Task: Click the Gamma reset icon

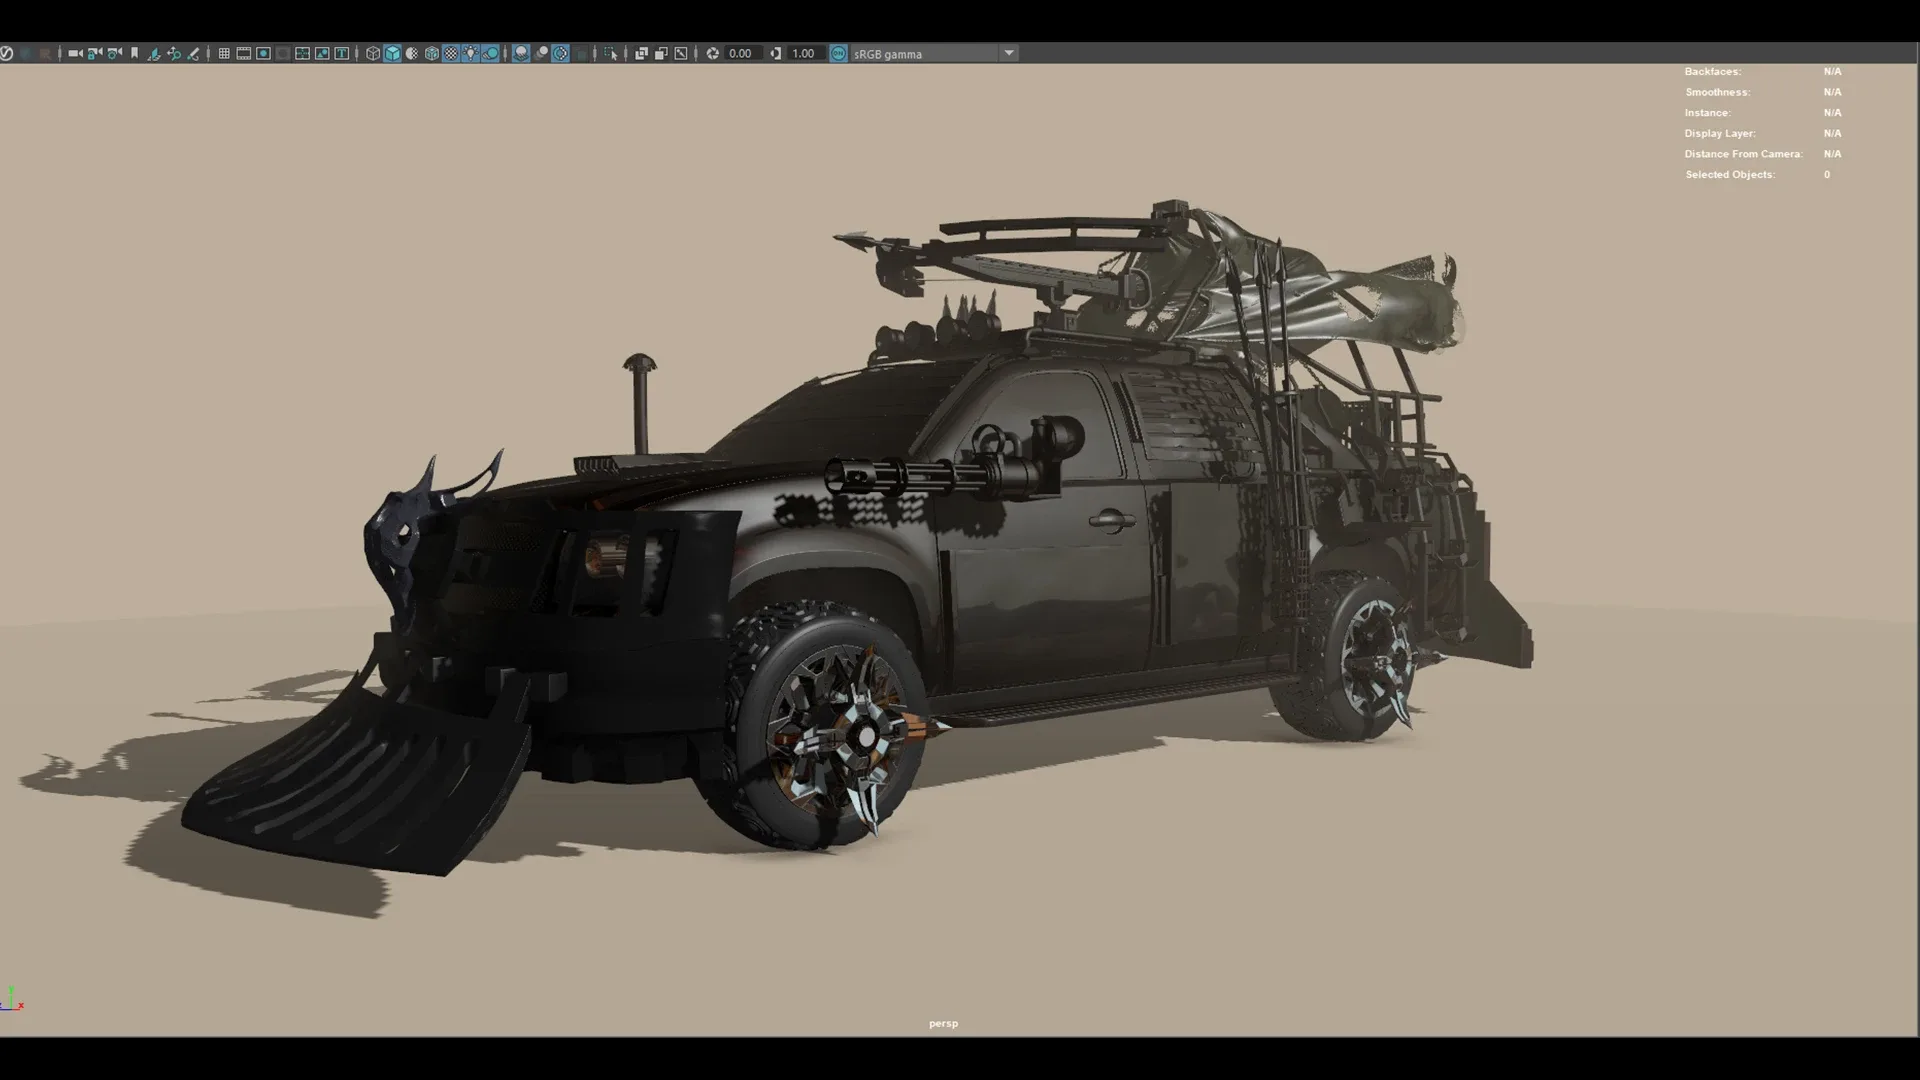Action: coord(776,53)
